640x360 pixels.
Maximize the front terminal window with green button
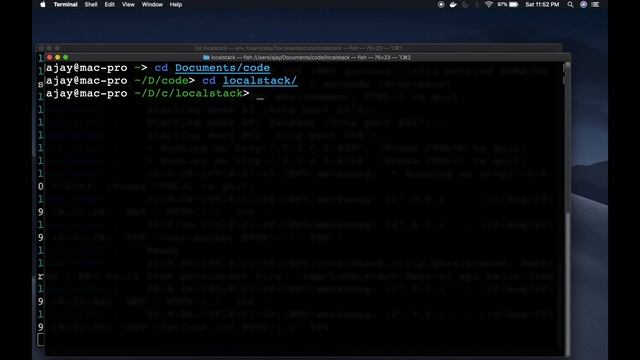pos(66,58)
